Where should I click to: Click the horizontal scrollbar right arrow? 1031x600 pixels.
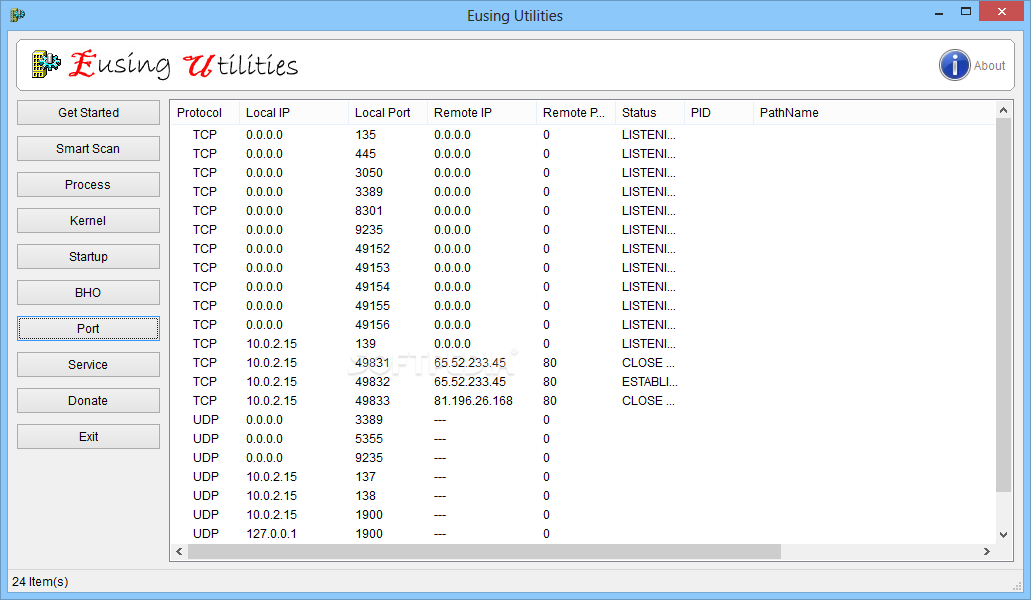tap(986, 551)
